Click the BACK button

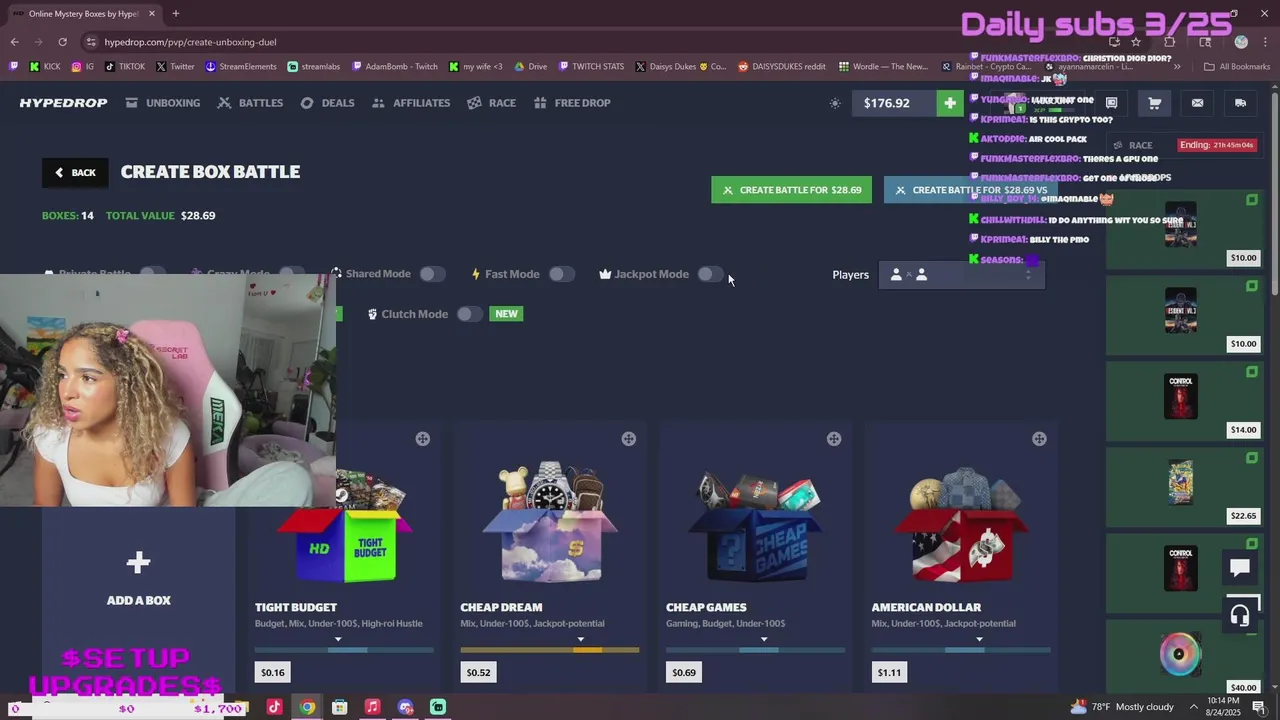tap(75, 172)
